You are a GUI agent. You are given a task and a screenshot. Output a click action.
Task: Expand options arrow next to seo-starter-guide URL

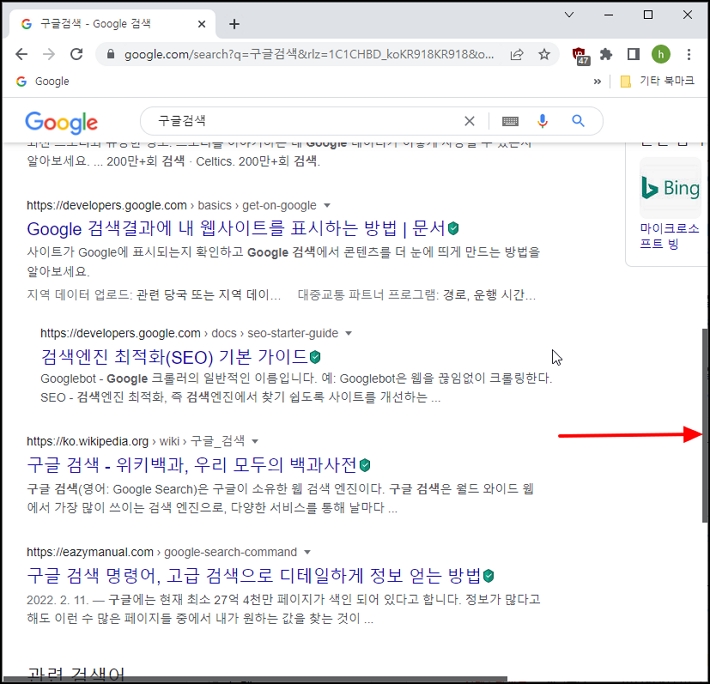[348, 334]
